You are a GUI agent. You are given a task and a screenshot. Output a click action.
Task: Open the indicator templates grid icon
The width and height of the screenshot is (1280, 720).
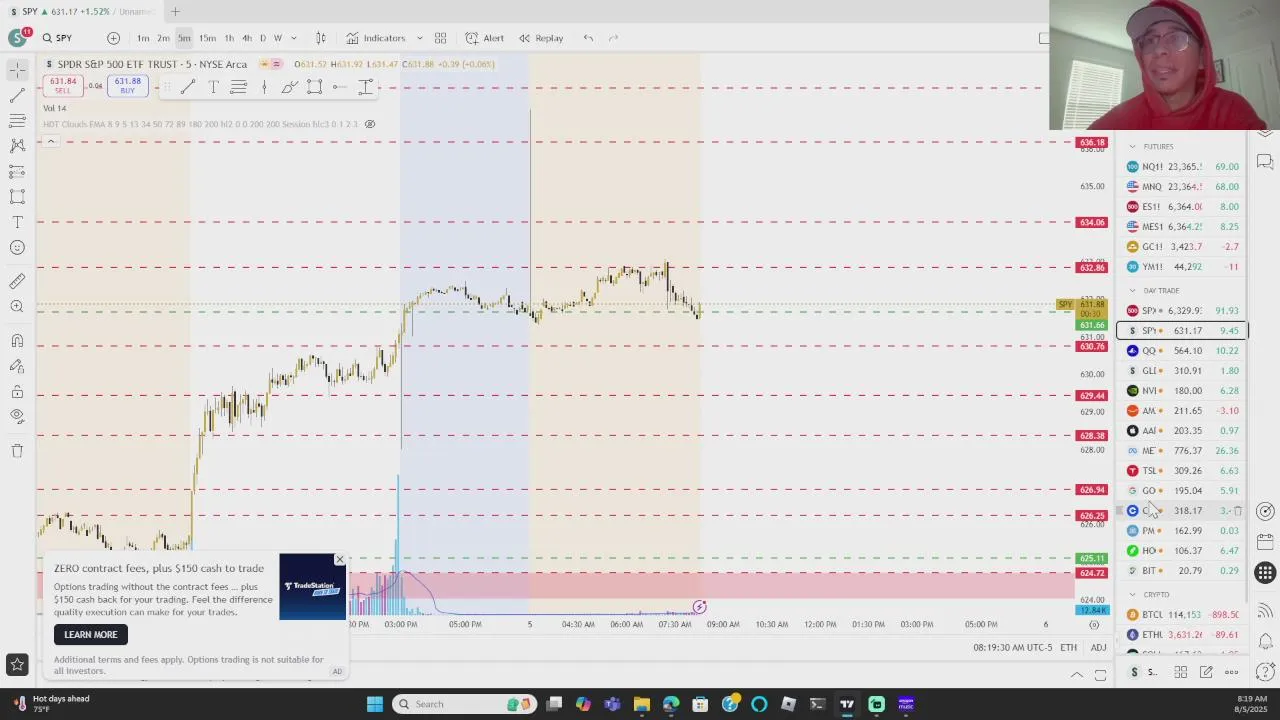point(440,38)
